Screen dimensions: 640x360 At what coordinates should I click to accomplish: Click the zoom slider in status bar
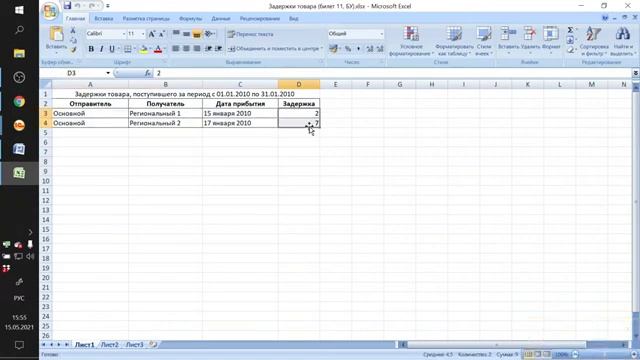pyautogui.click(x=604, y=355)
